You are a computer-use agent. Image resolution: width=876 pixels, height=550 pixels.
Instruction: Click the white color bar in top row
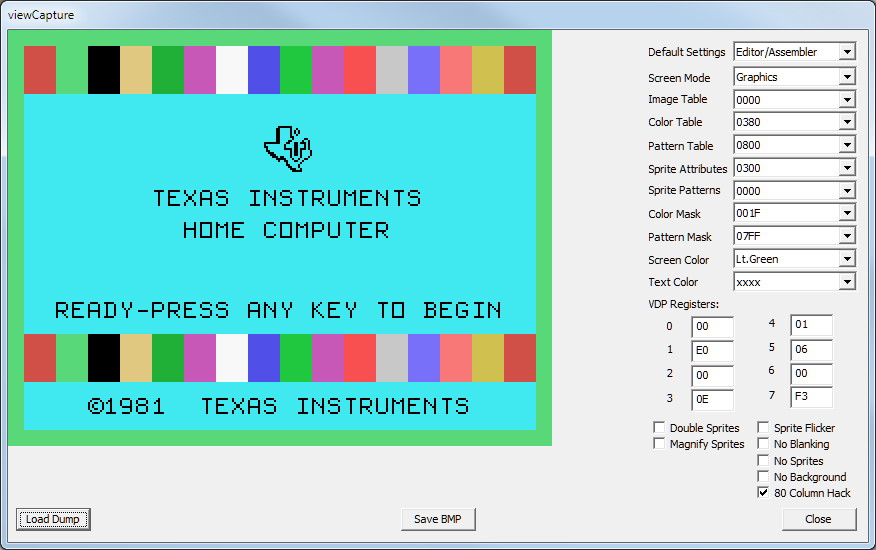[232, 70]
